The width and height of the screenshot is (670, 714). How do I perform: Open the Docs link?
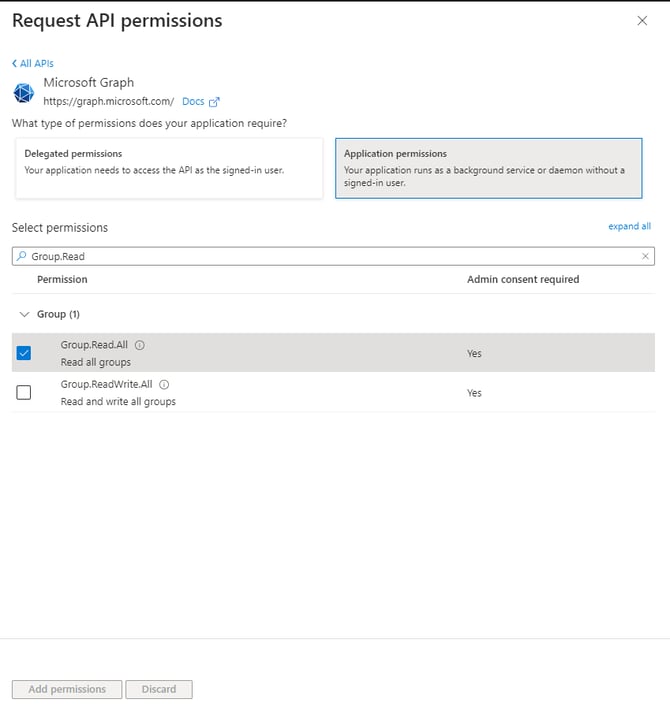pos(193,102)
